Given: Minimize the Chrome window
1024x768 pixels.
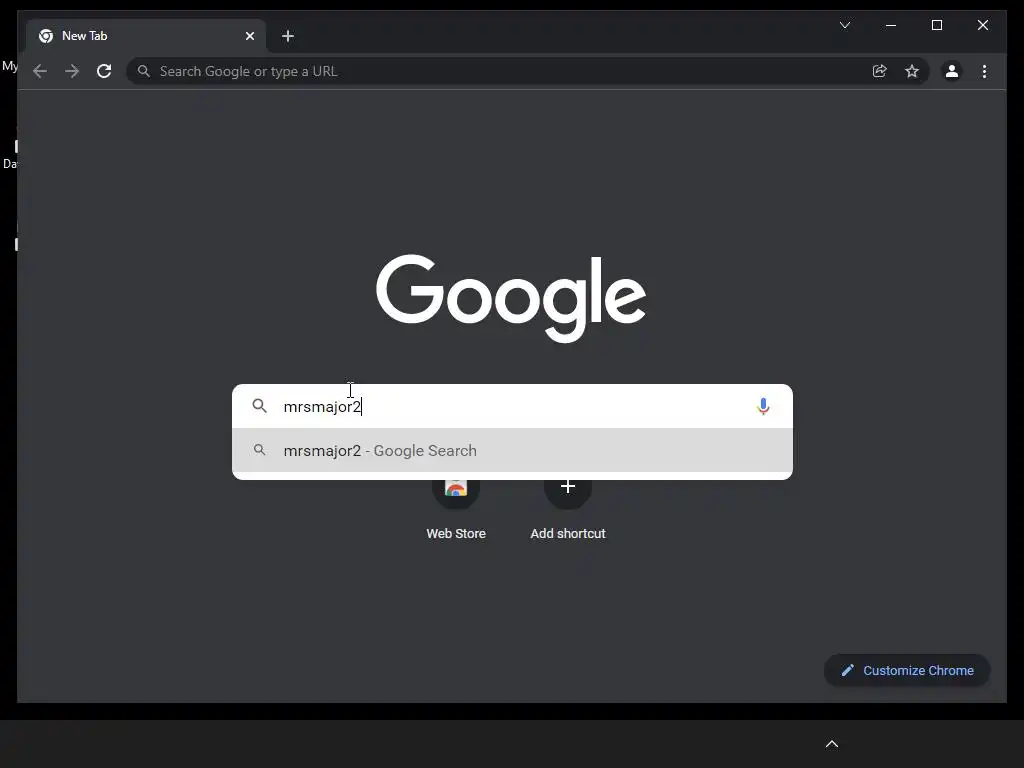Looking at the screenshot, I should click(x=891, y=25).
